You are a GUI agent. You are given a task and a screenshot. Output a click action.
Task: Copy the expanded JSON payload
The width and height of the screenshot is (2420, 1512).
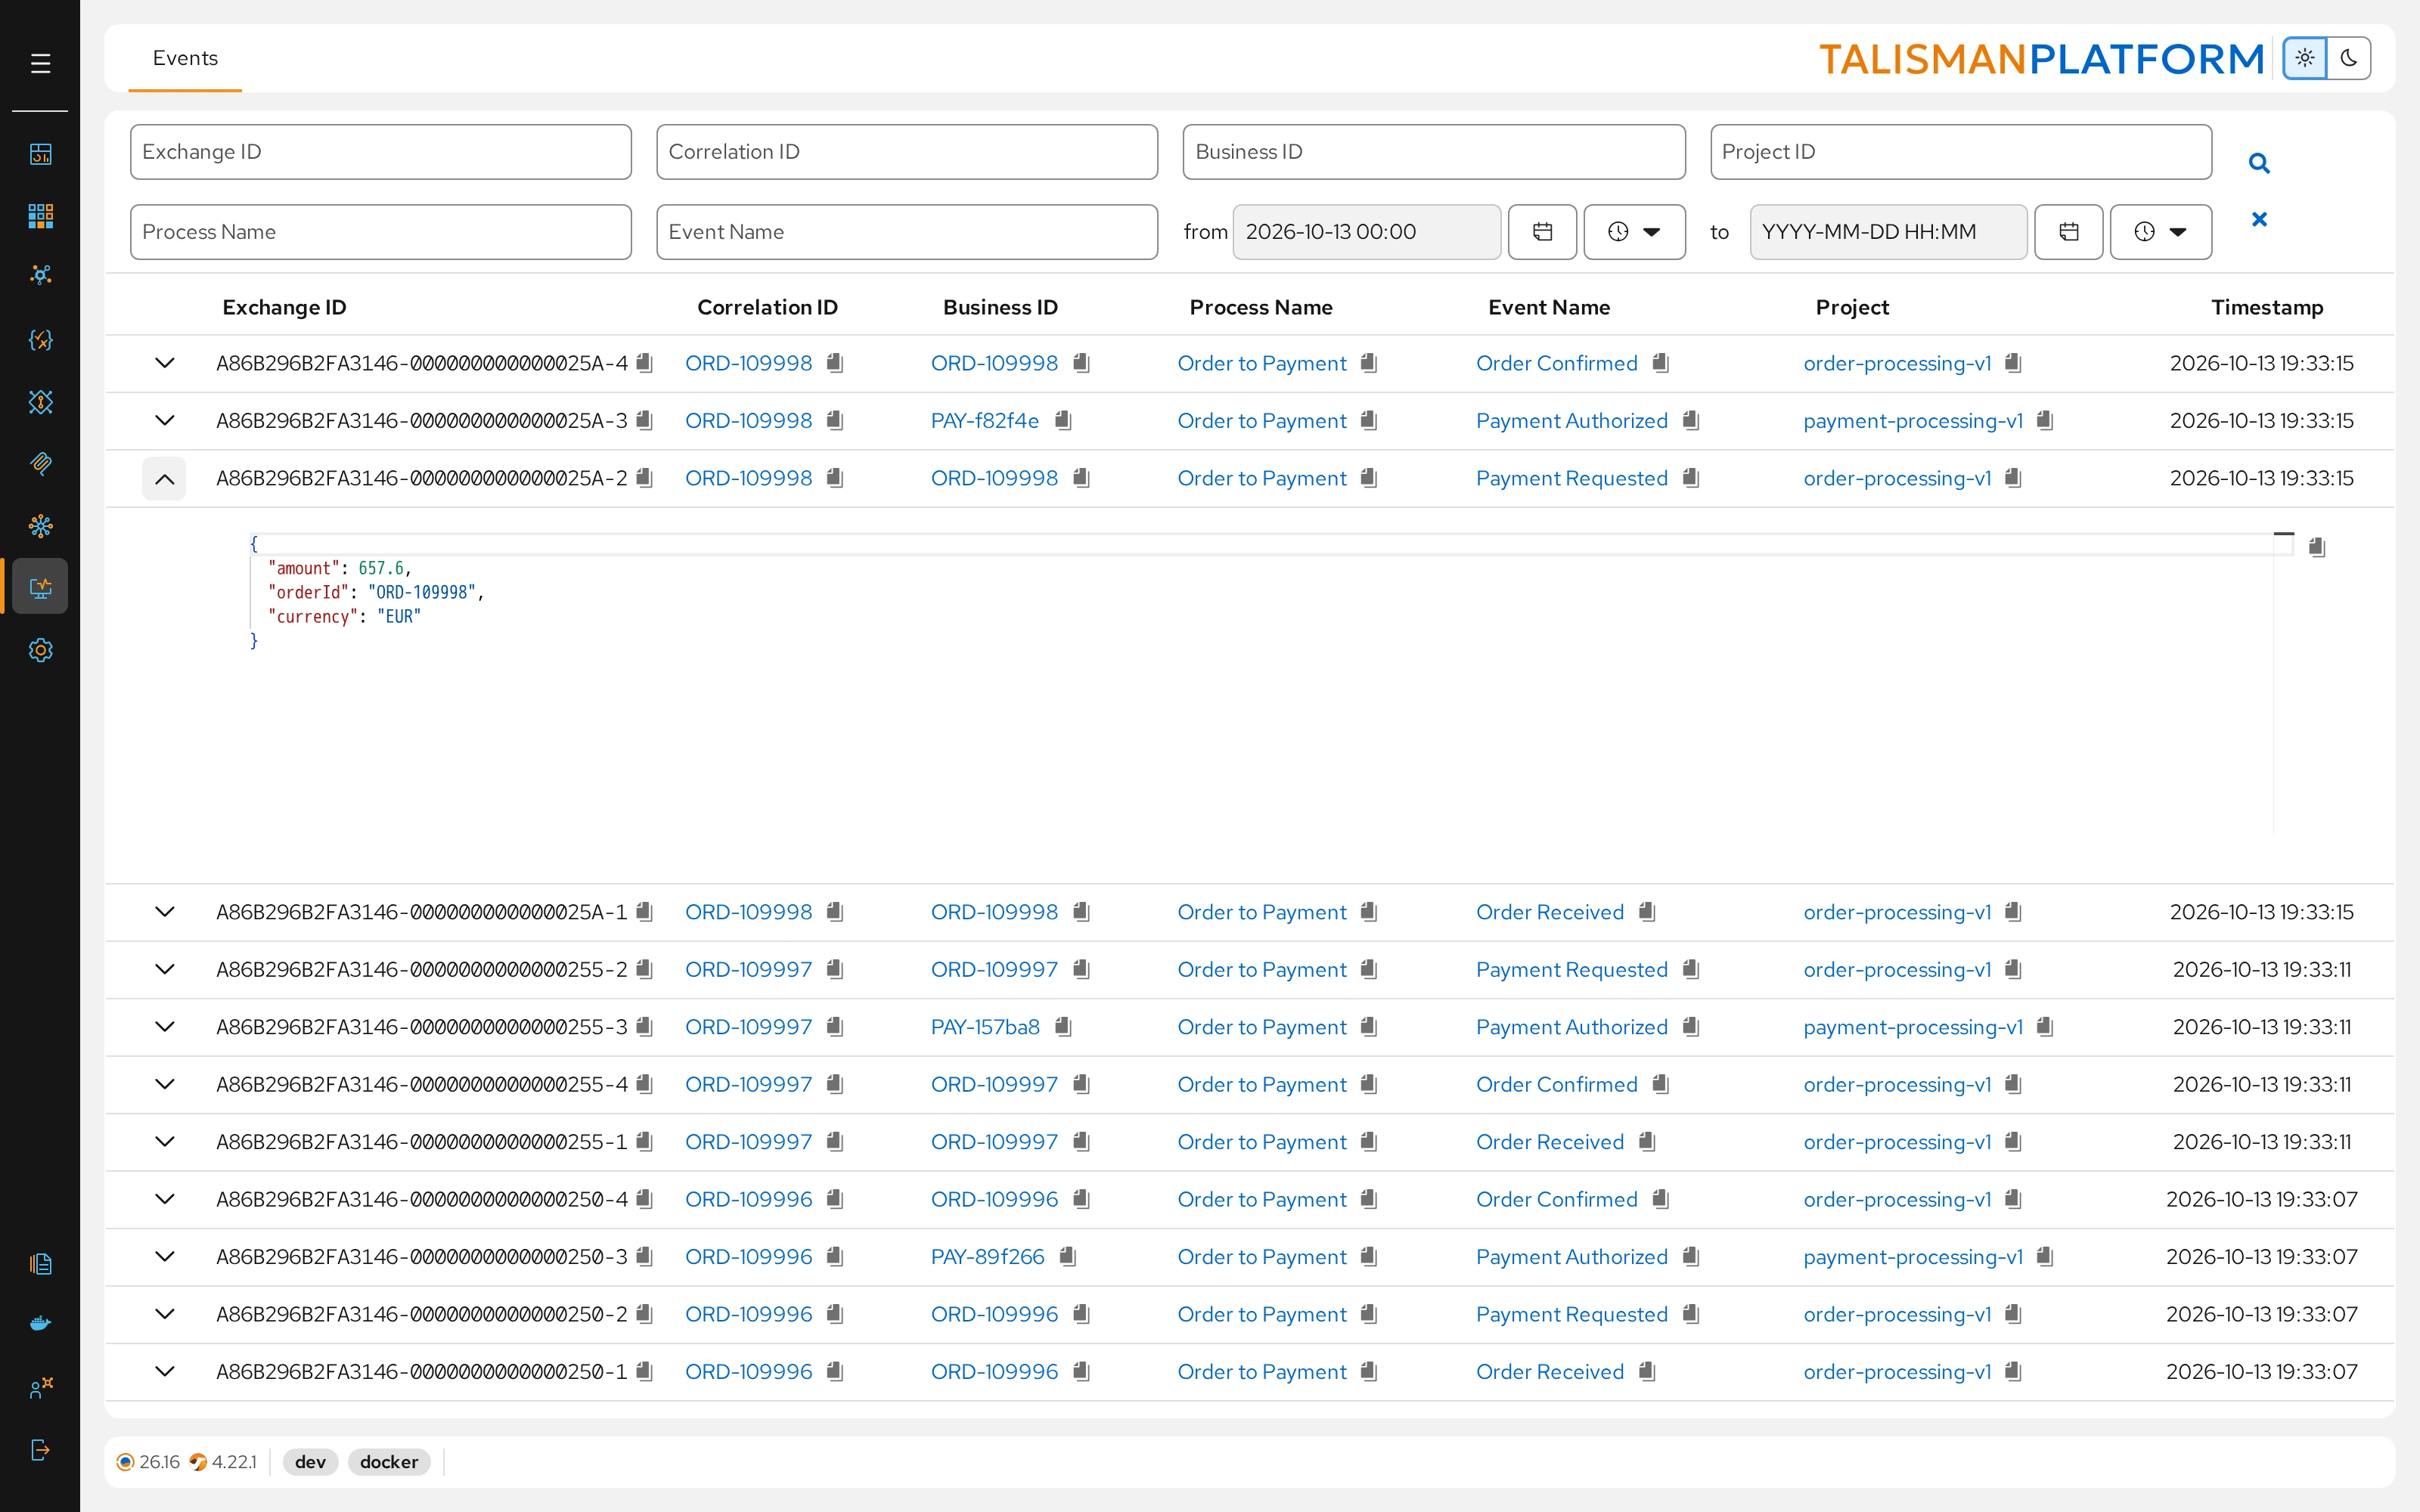2317,547
